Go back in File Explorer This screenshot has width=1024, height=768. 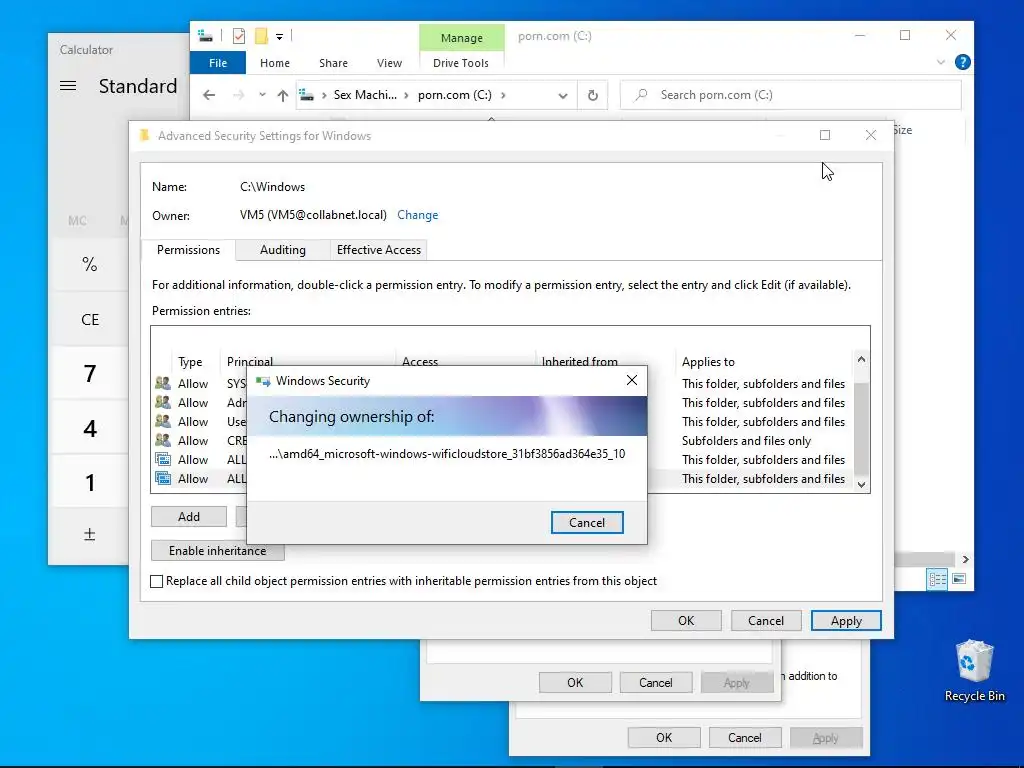(209, 95)
